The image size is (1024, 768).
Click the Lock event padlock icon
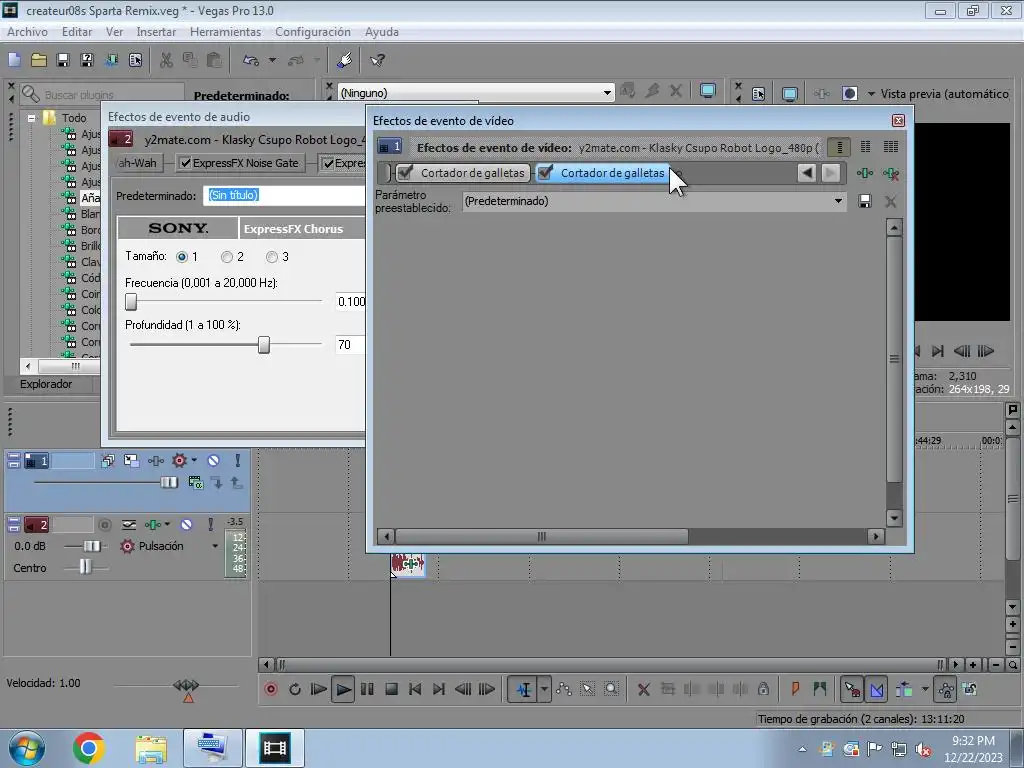coord(763,689)
